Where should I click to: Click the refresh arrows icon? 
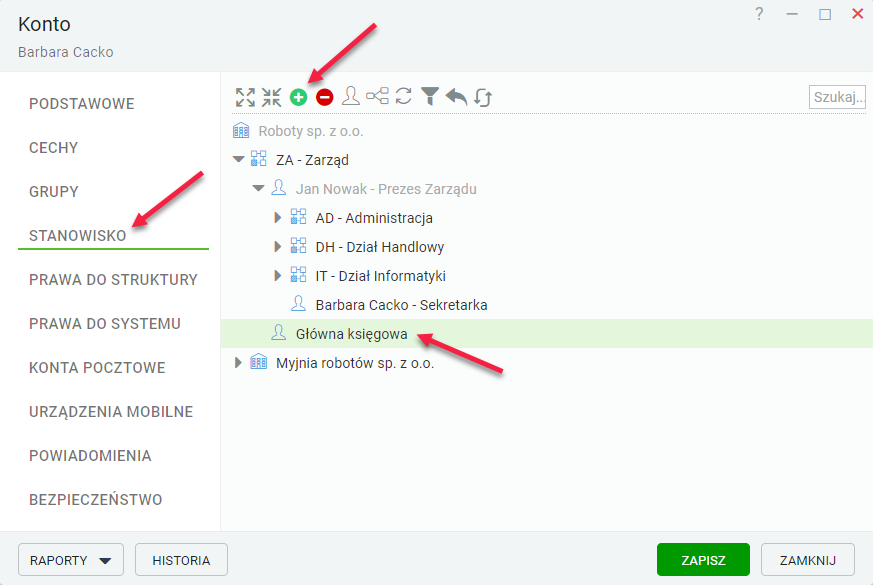pos(404,96)
